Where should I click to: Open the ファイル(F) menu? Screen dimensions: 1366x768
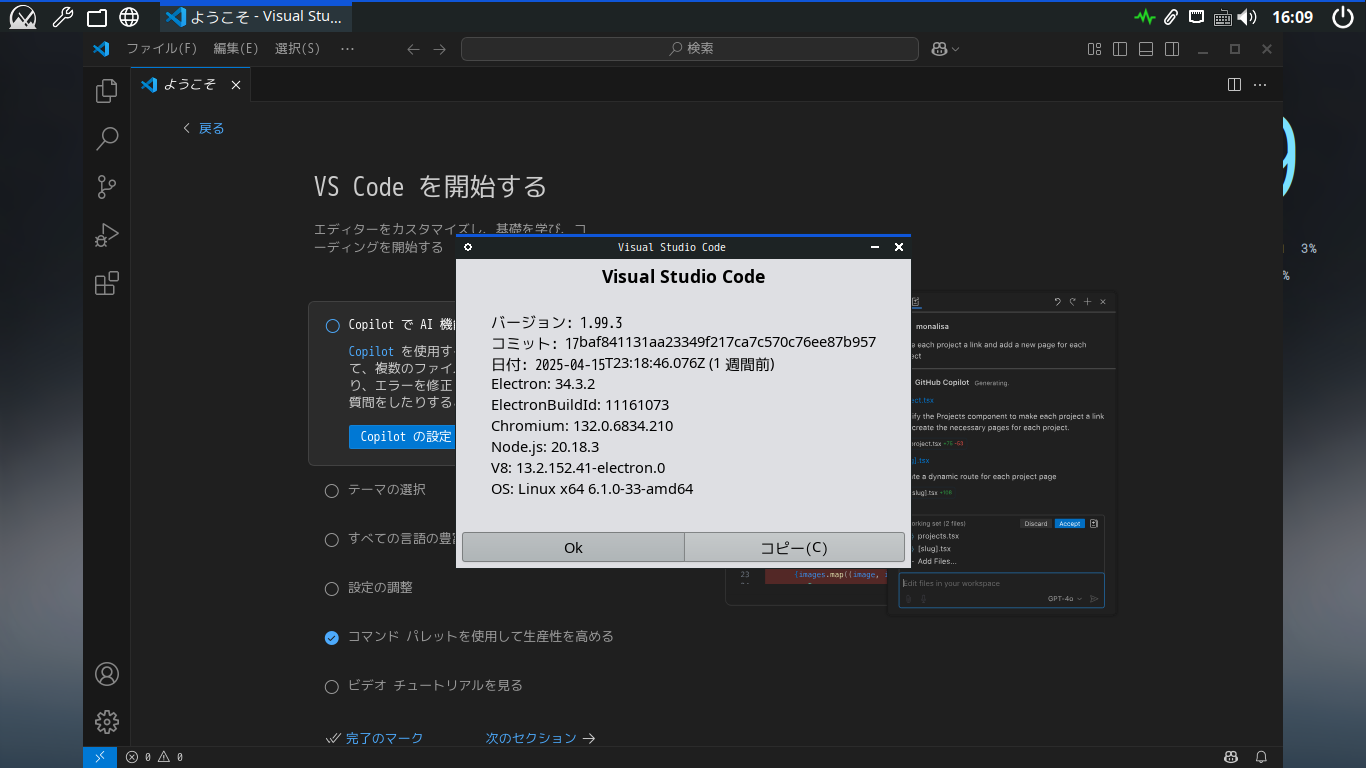click(161, 49)
